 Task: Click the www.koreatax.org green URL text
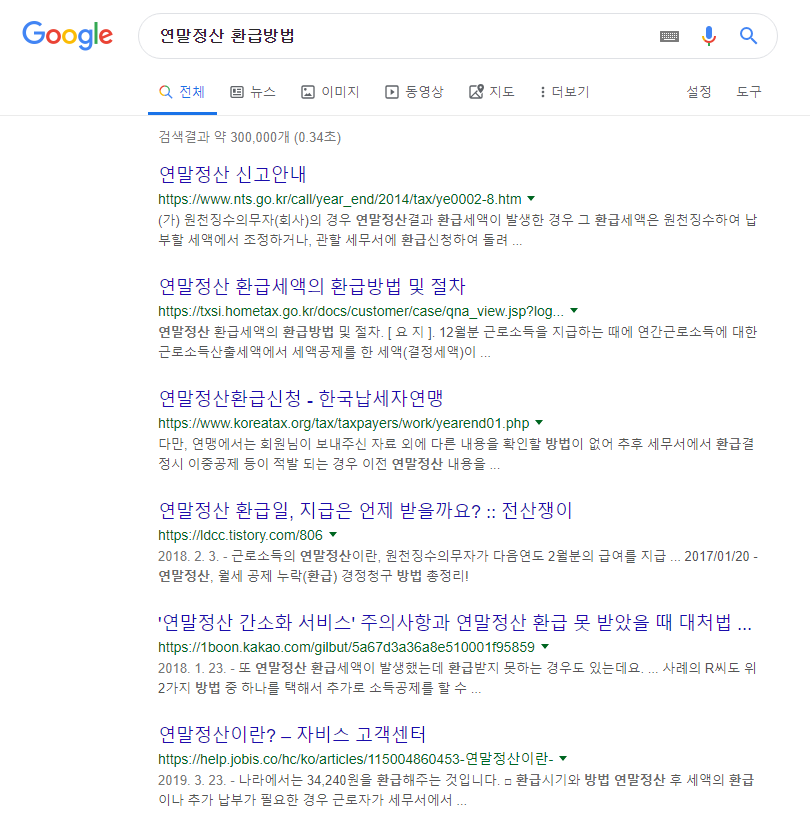click(343, 423)
